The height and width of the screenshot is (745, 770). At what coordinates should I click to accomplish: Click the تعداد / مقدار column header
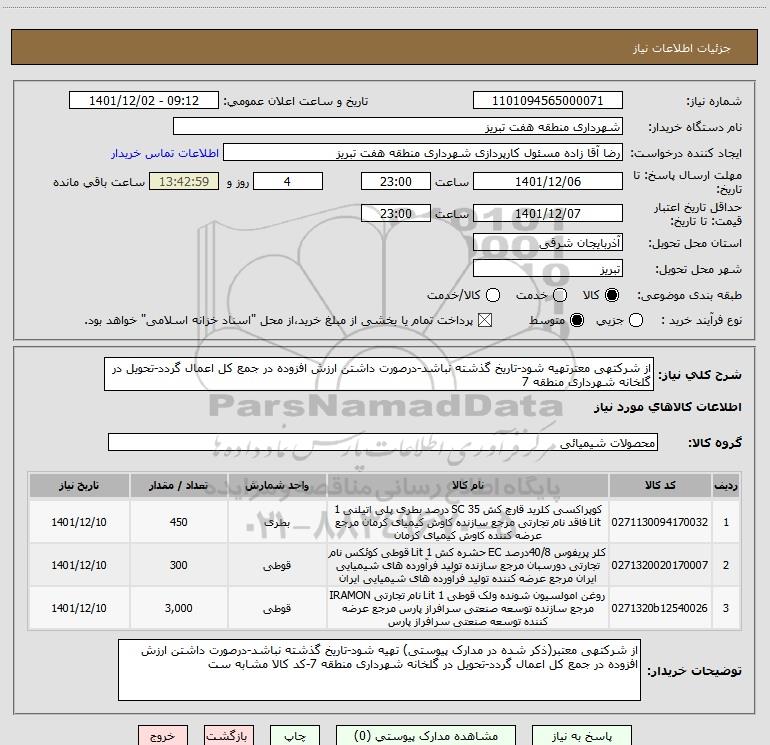[179, 486]
